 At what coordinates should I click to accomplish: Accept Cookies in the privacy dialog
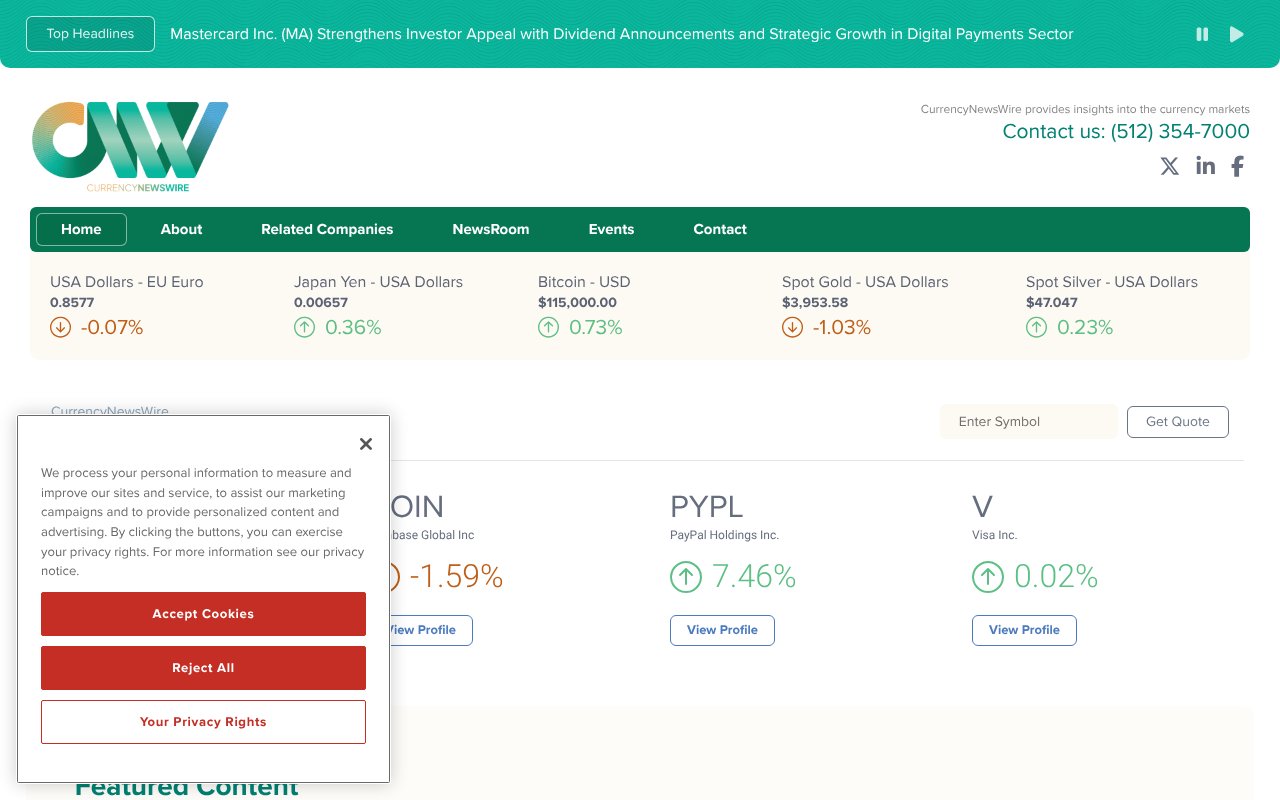point(203,614)
